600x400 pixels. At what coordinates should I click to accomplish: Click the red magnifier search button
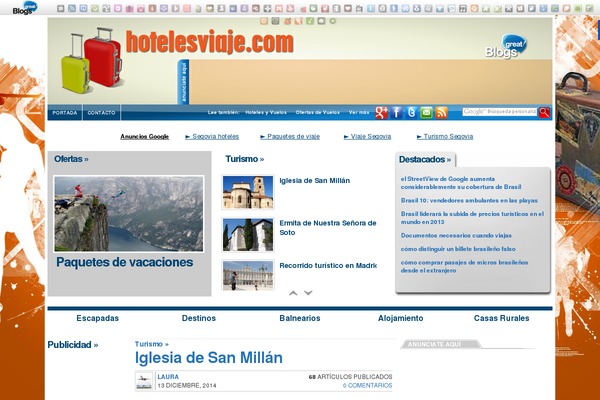(544, 112)
